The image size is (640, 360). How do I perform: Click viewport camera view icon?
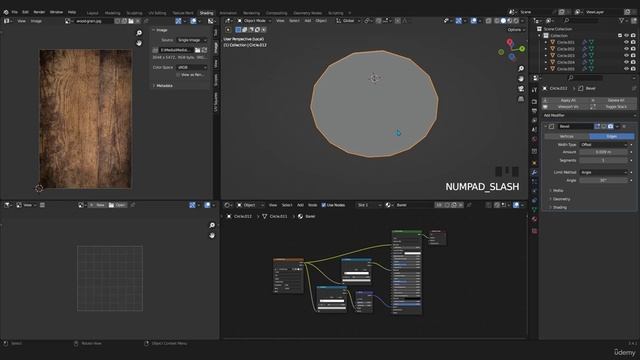521,89
